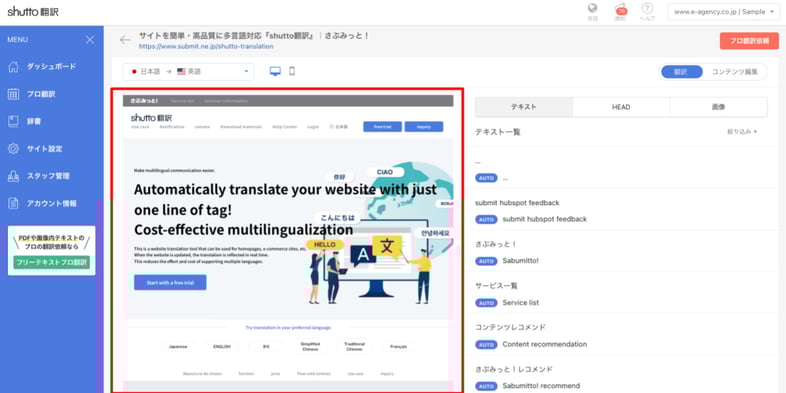Click Download materials in preview nav
This screenshot has width=786, height=393.
tap(241, 127)
